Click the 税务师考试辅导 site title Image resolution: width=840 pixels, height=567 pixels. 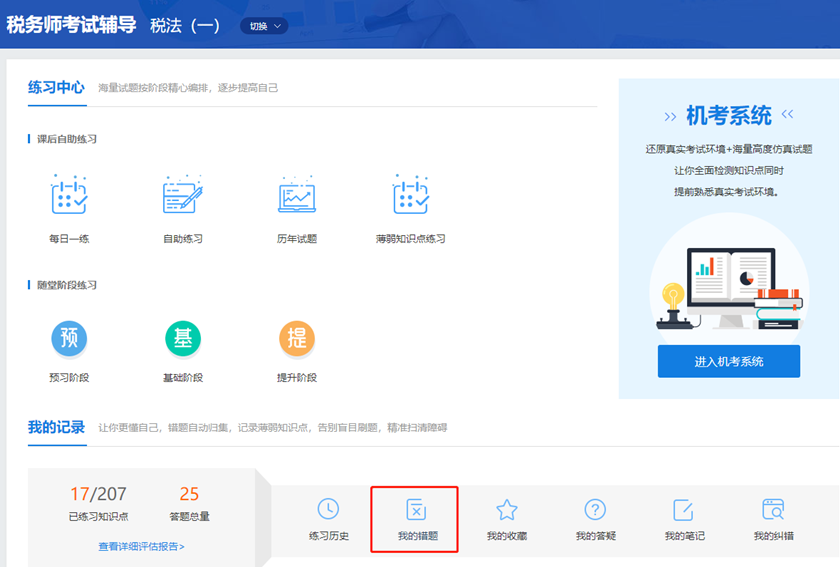(71, 25)
